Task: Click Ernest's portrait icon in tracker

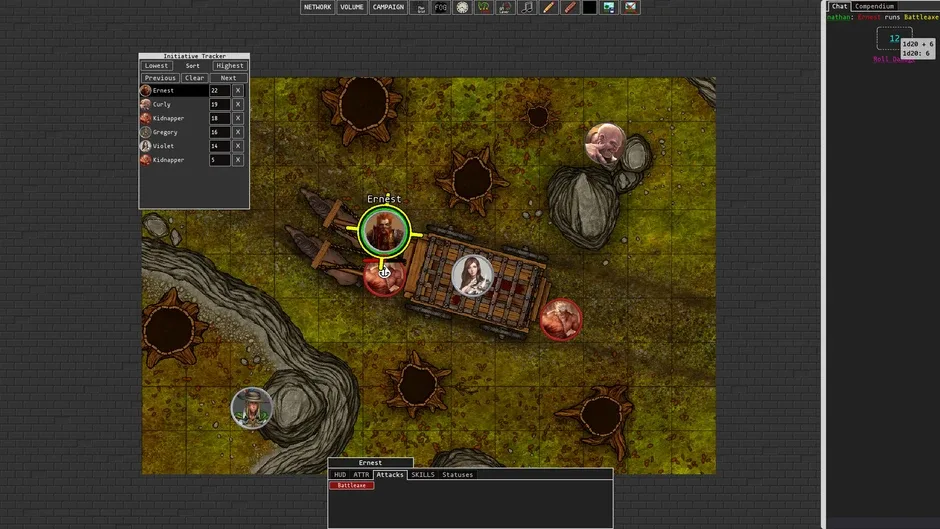Action: click(x=146, y=91)
